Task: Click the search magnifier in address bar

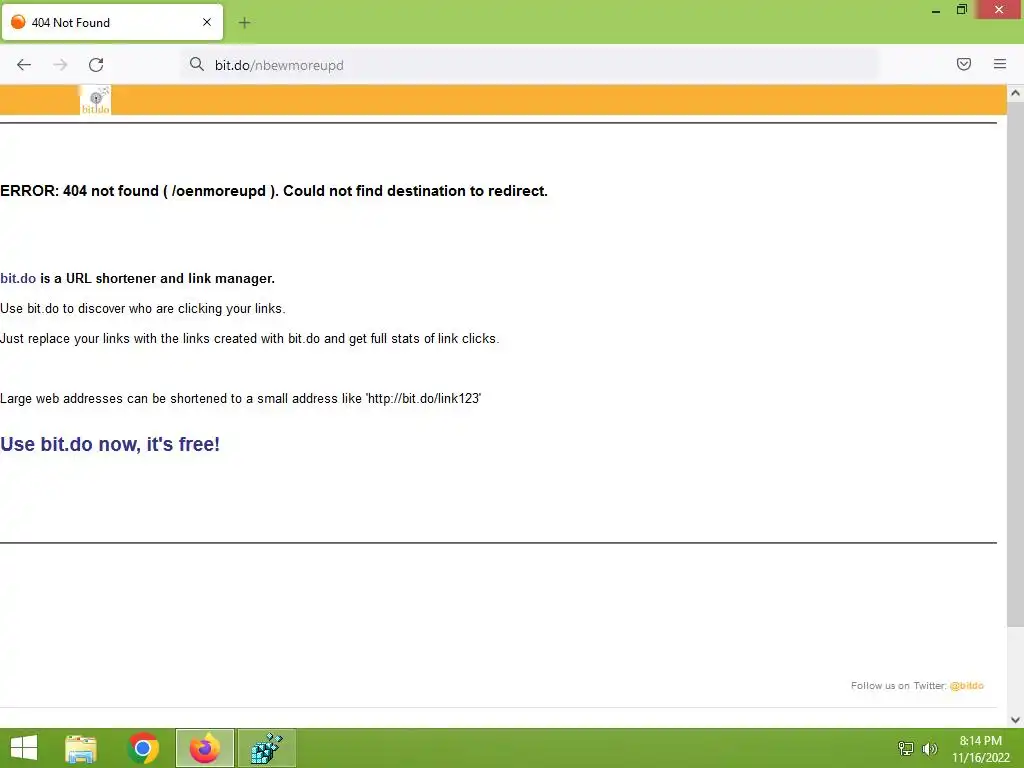Action: click(197, 64)
